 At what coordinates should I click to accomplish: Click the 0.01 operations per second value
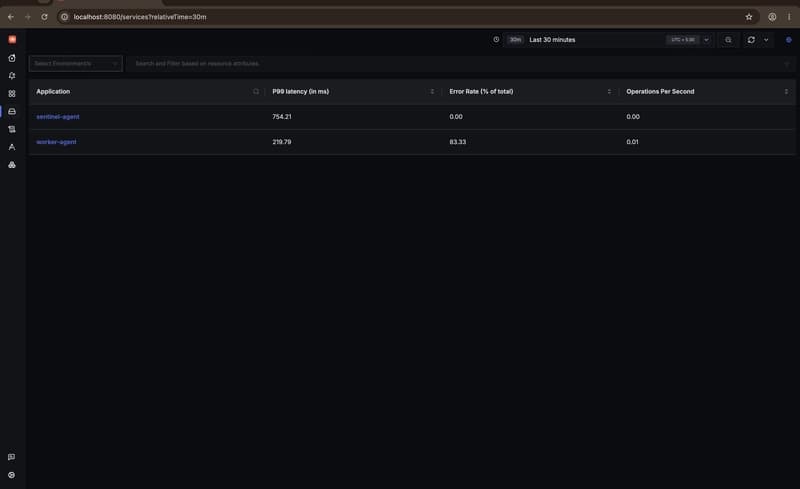coord(632,142)
